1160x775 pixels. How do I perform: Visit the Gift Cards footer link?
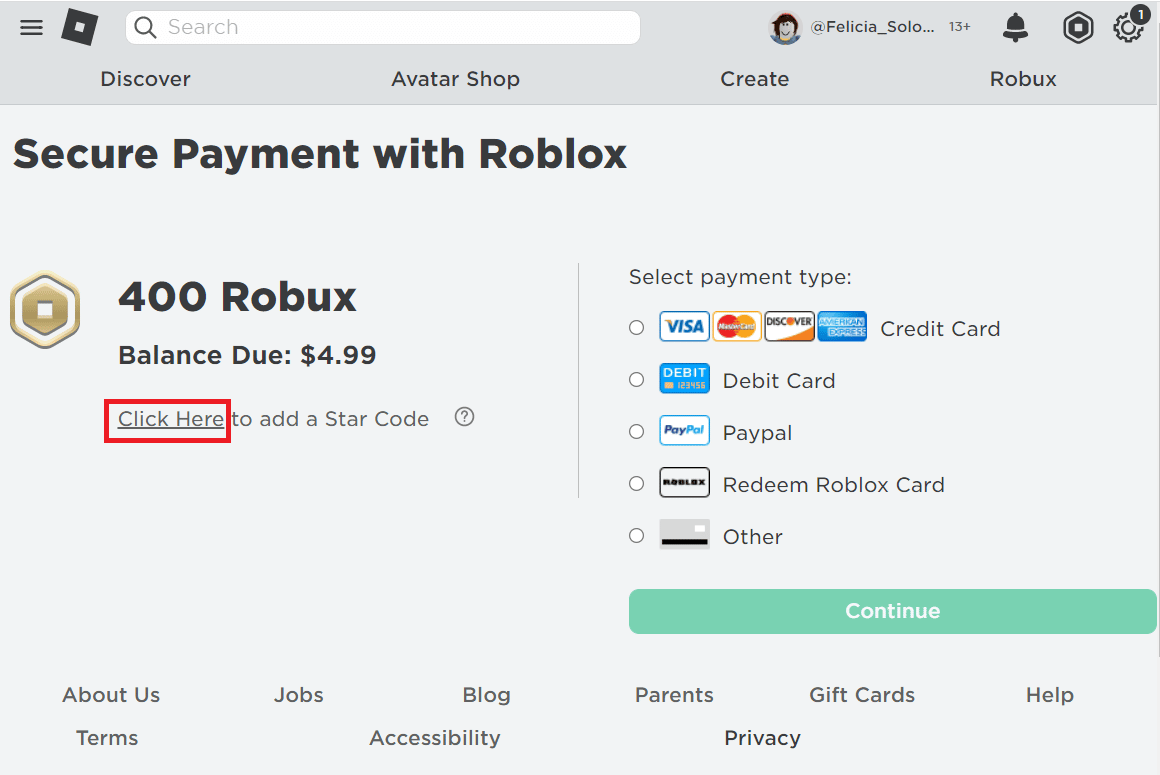point(862,694)
